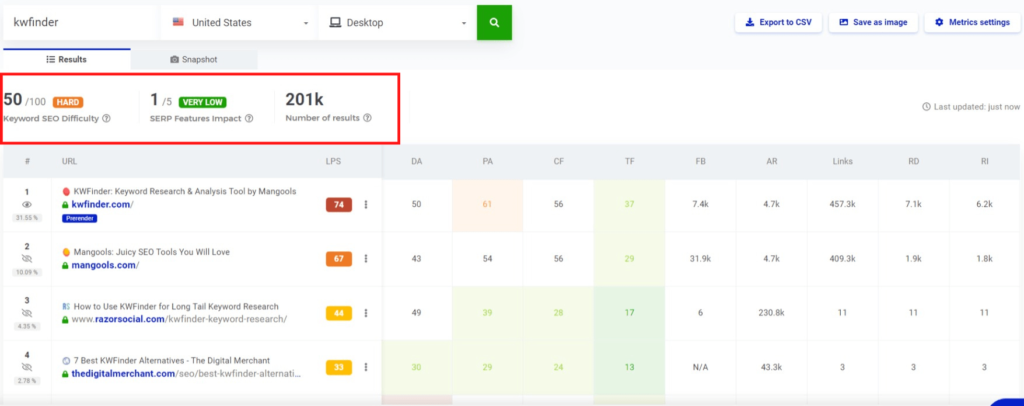This screenshot has height=406, width=1024.
Task: Click the AR column header
Action: coord(772,161)
